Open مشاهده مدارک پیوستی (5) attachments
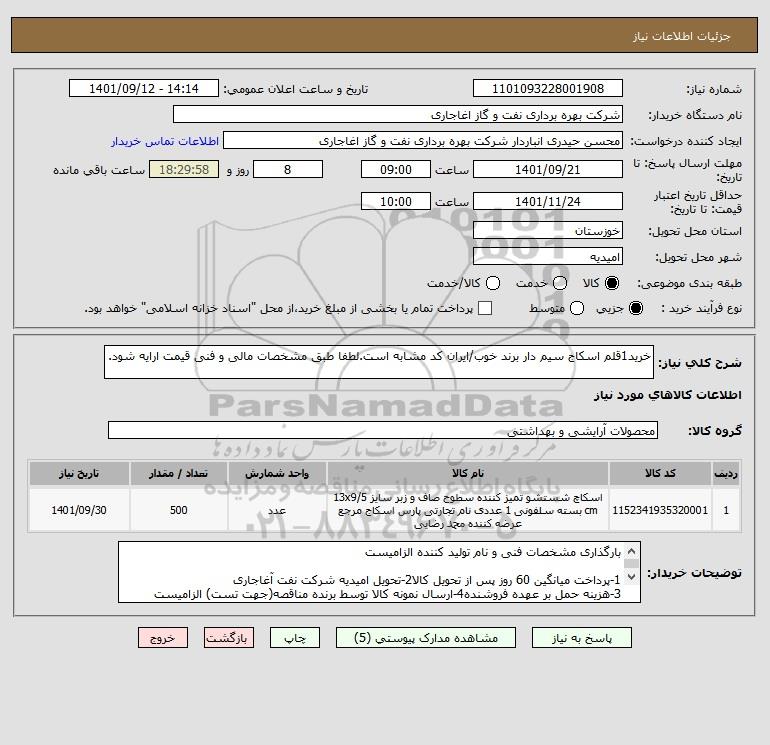This screenshot has width=770, height=745. (426, 638)
